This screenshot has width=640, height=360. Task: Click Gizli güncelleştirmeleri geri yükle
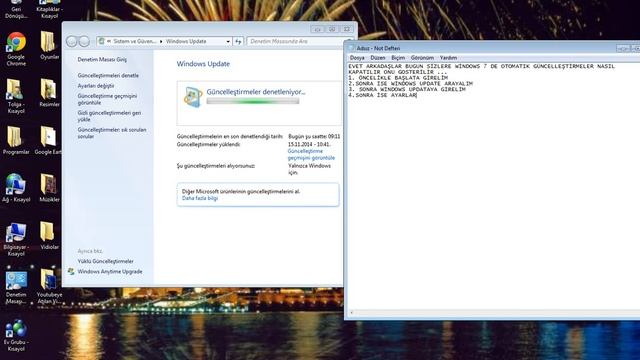[x=109, y=116]
